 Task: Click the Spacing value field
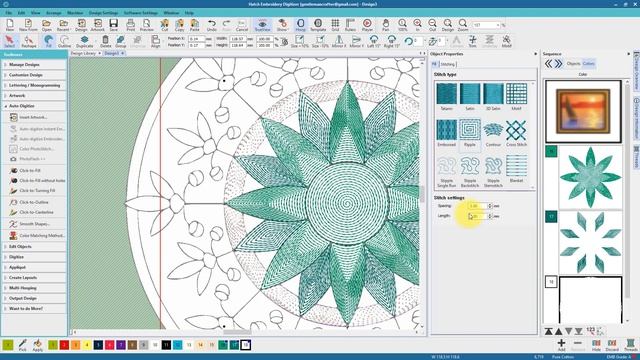[x=477, y=206]
